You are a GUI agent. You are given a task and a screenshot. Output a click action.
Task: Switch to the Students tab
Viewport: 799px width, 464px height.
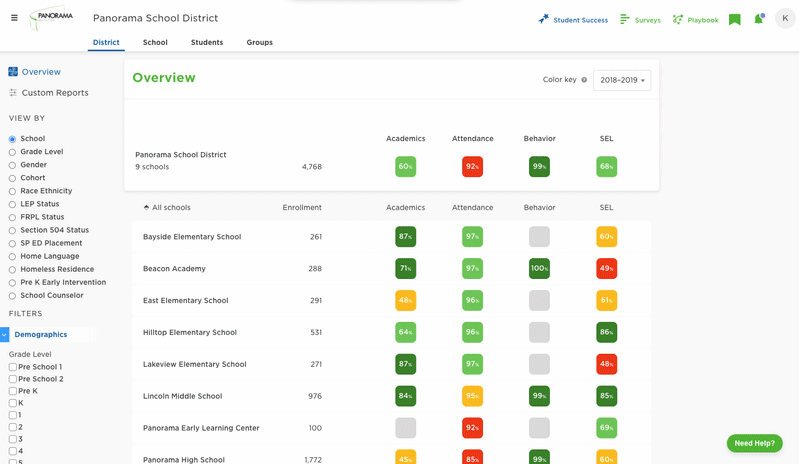[x=207, y=42]
